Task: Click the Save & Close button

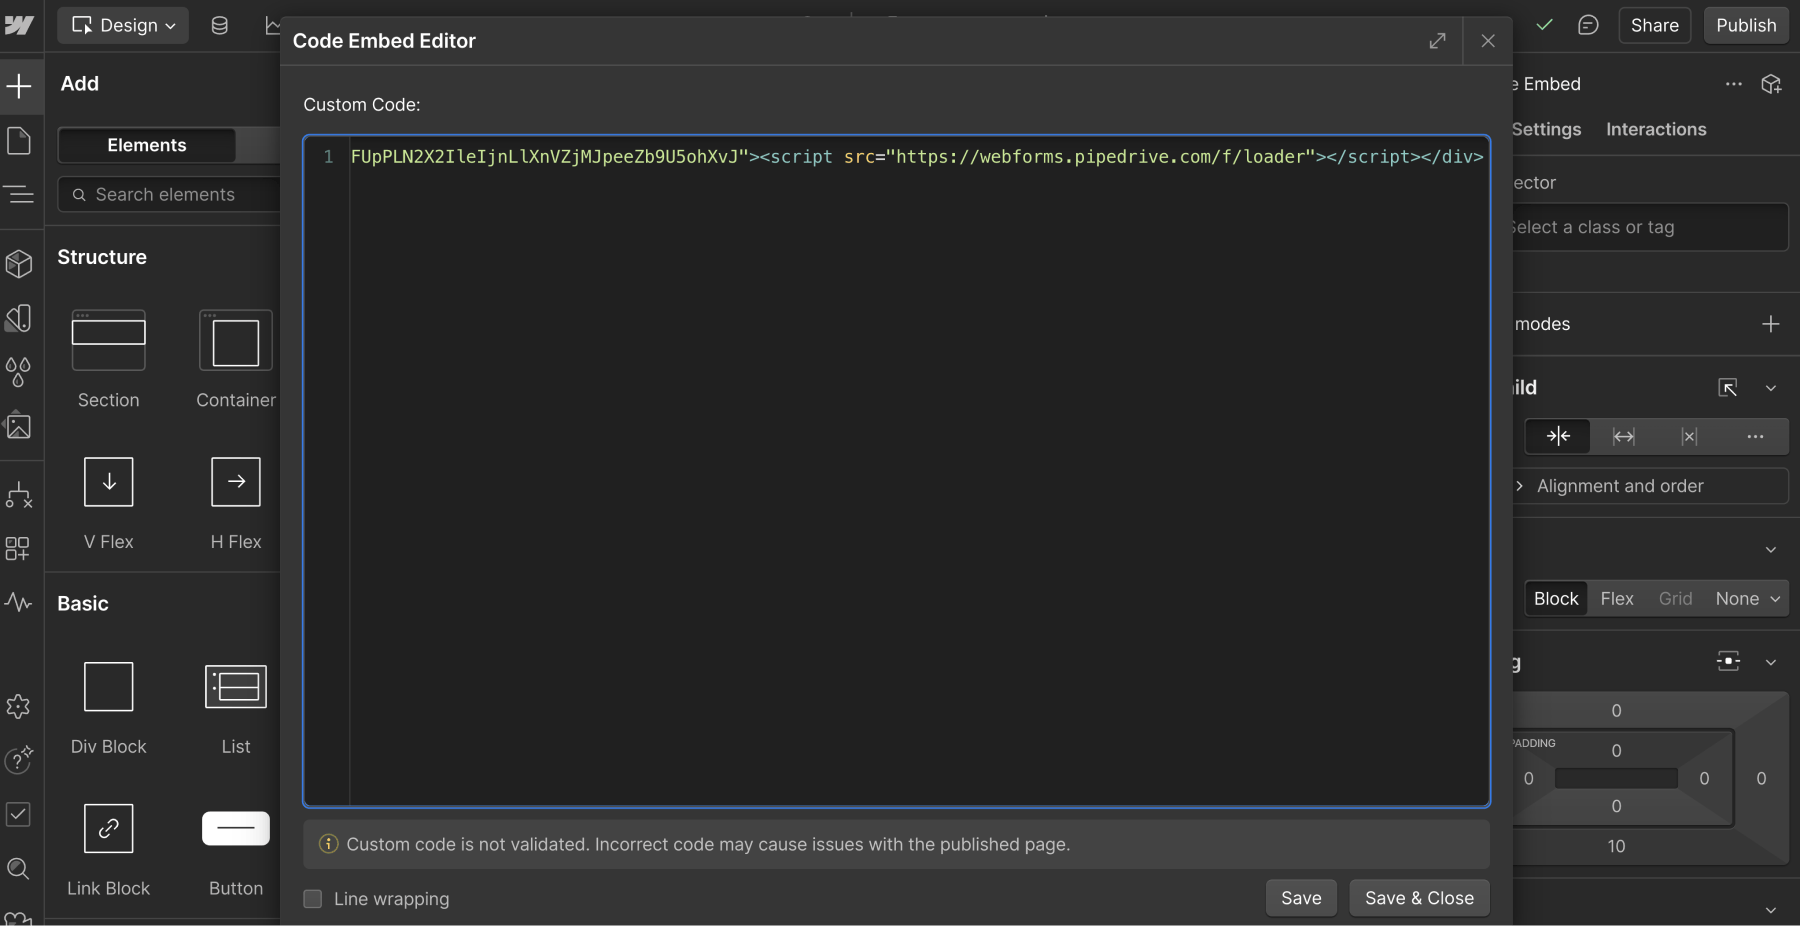Action: [x=1419, y=898]
